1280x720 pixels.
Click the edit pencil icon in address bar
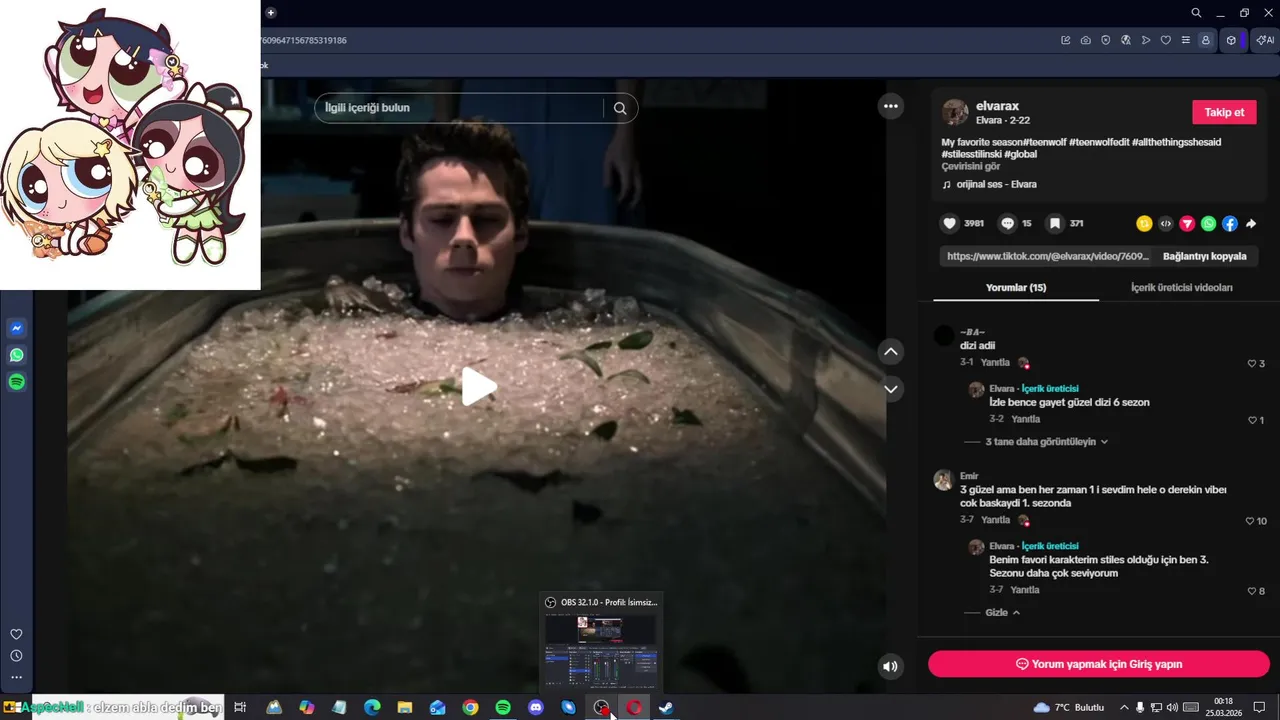[x=1066, y=40]
